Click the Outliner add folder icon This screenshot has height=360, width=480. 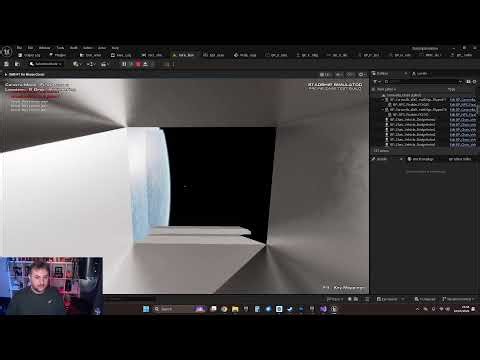coord(469,82)
